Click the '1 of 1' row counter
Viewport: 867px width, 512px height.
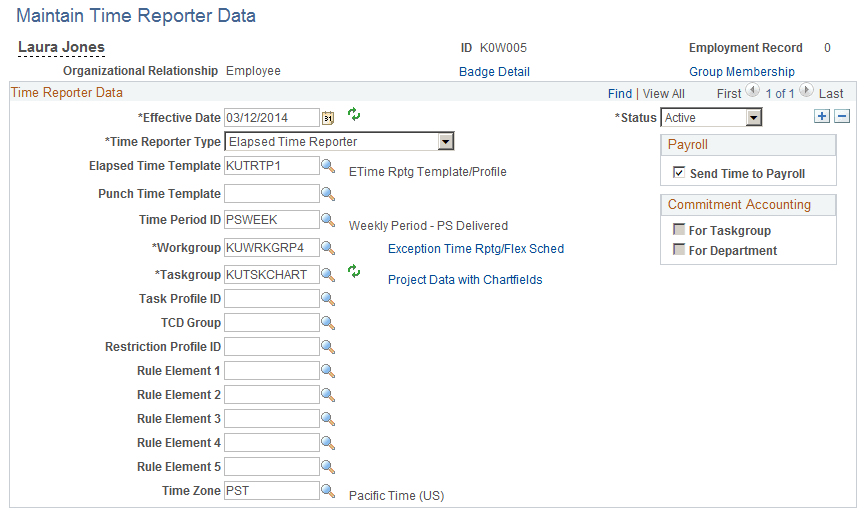pos(780,94)
